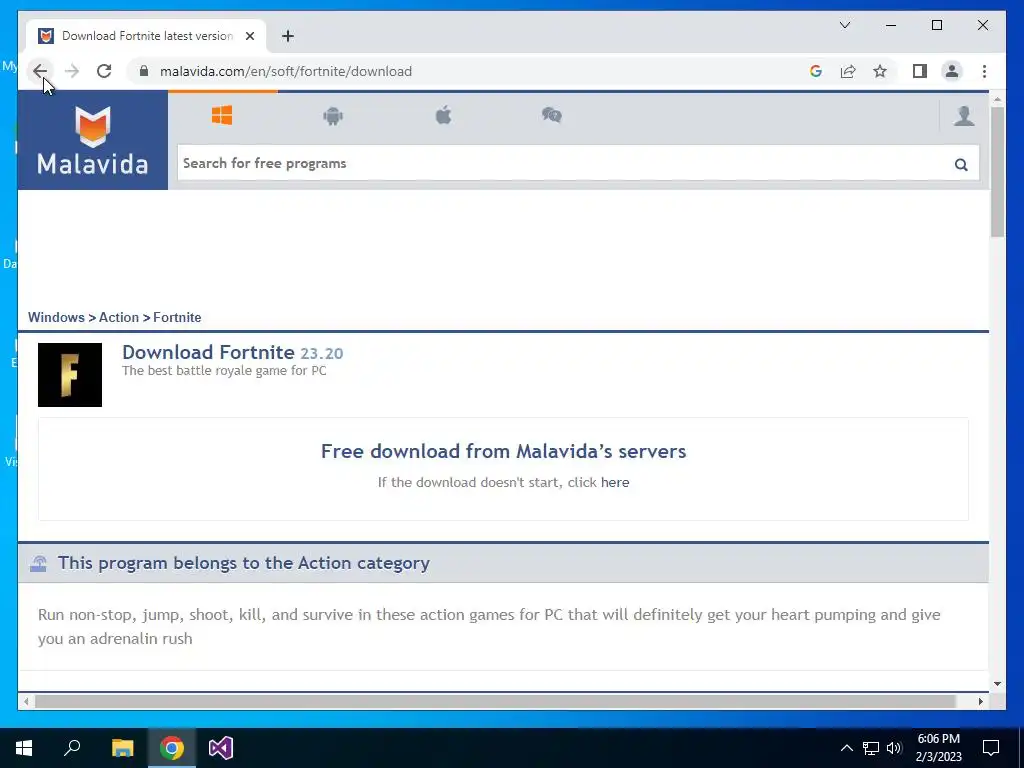Click horizontal scrollbar left arrow
1024x768 pixels.
(x=26, y=701)
